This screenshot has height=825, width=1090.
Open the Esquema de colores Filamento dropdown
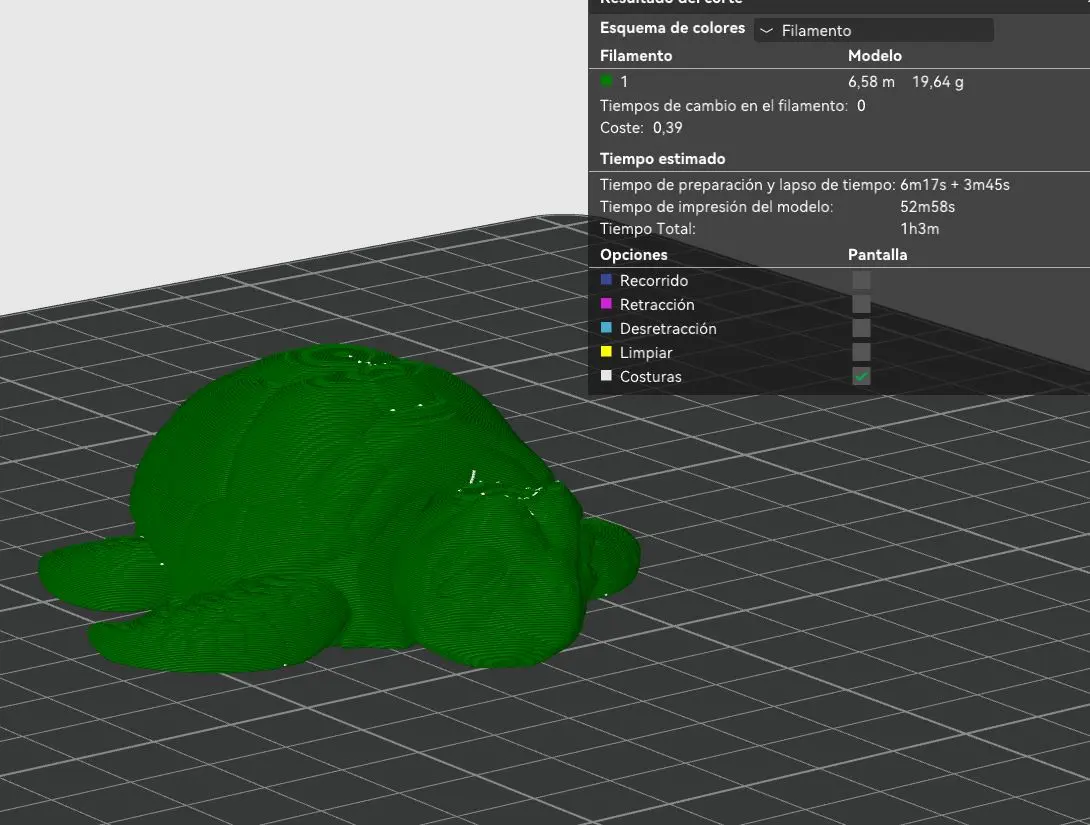[874, 31]
